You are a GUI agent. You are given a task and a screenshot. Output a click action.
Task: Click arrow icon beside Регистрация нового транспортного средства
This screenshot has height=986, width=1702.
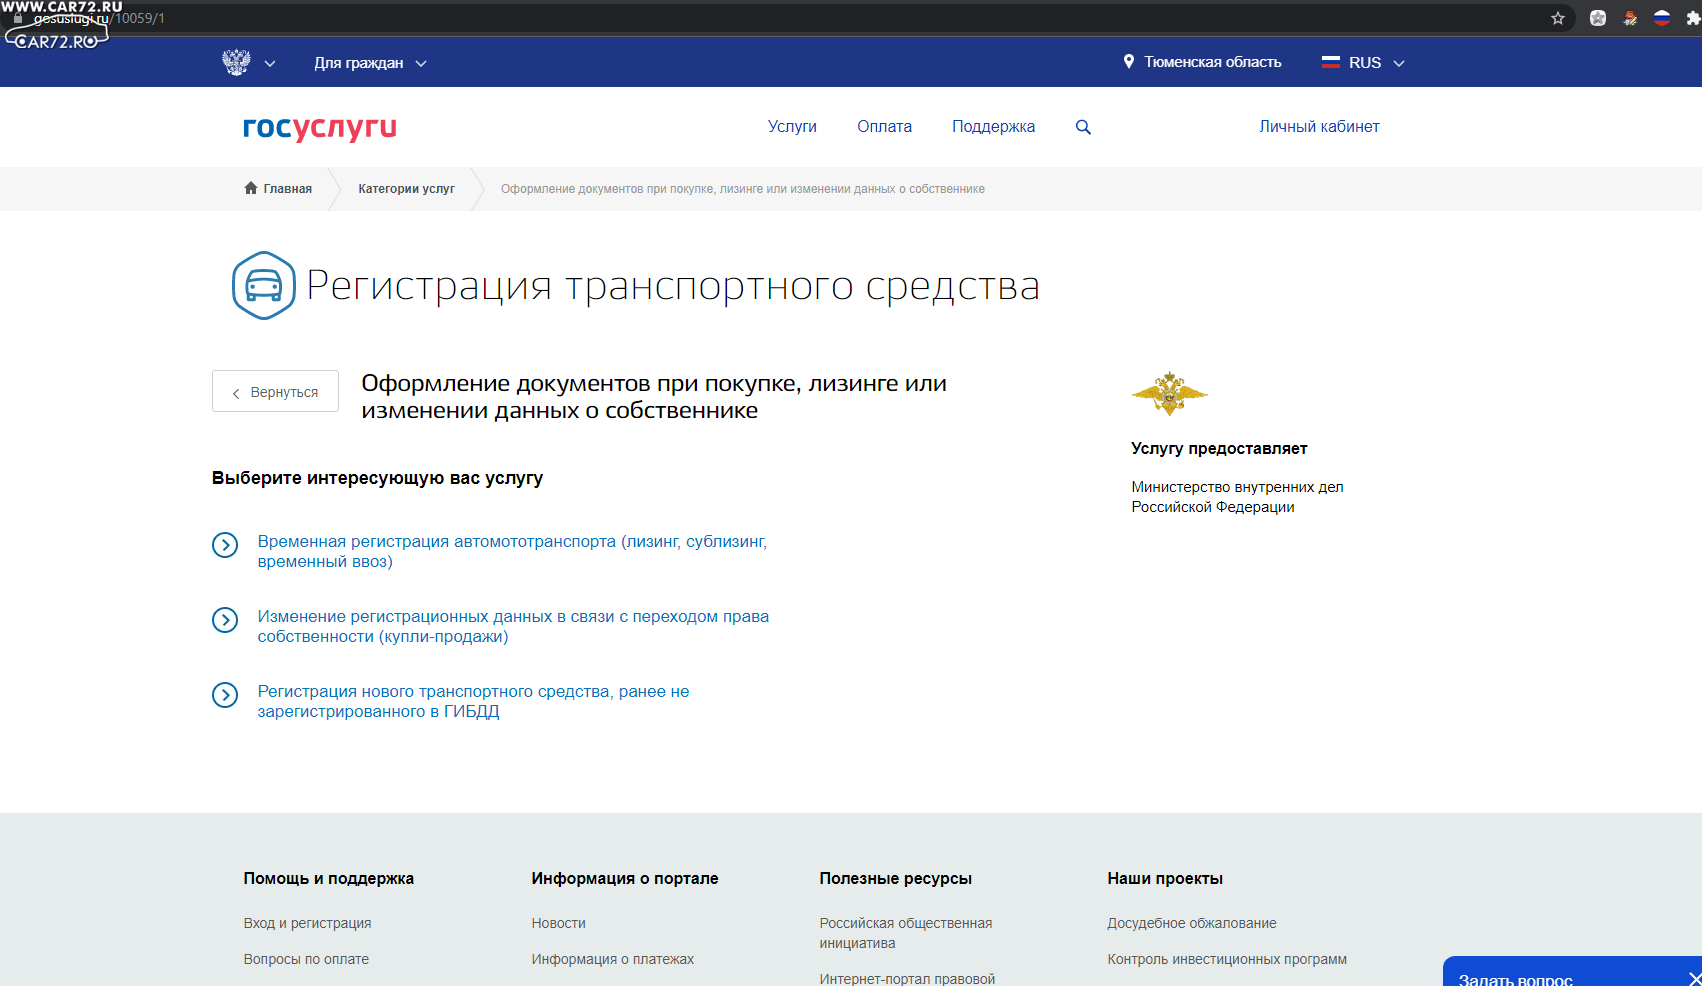point(225,695)
